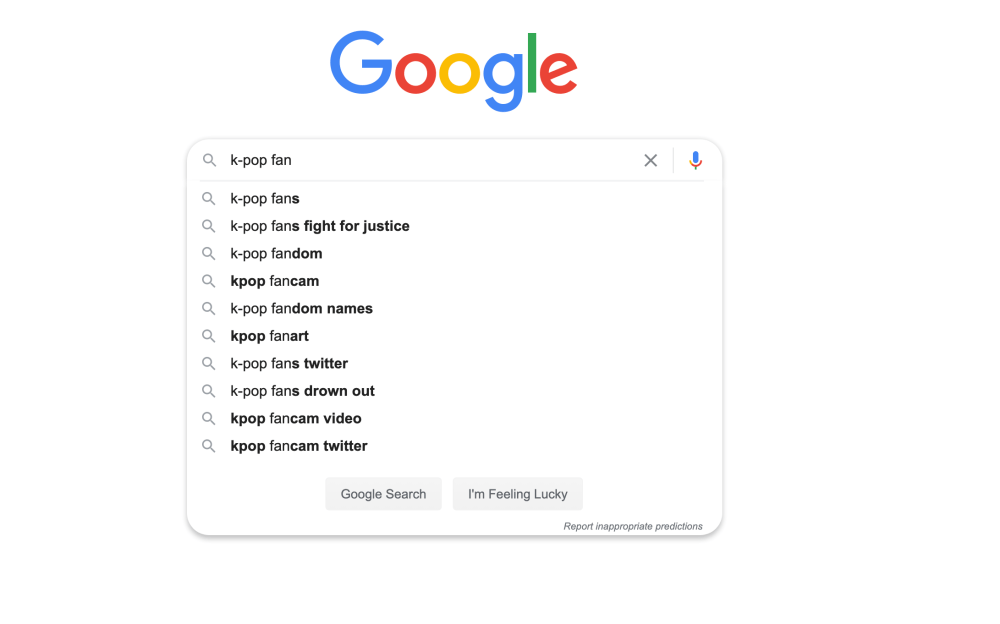Choose 'k-pop fans drown out' from suggestions
The image size is (1000, 624).
[x=302, y=390]
